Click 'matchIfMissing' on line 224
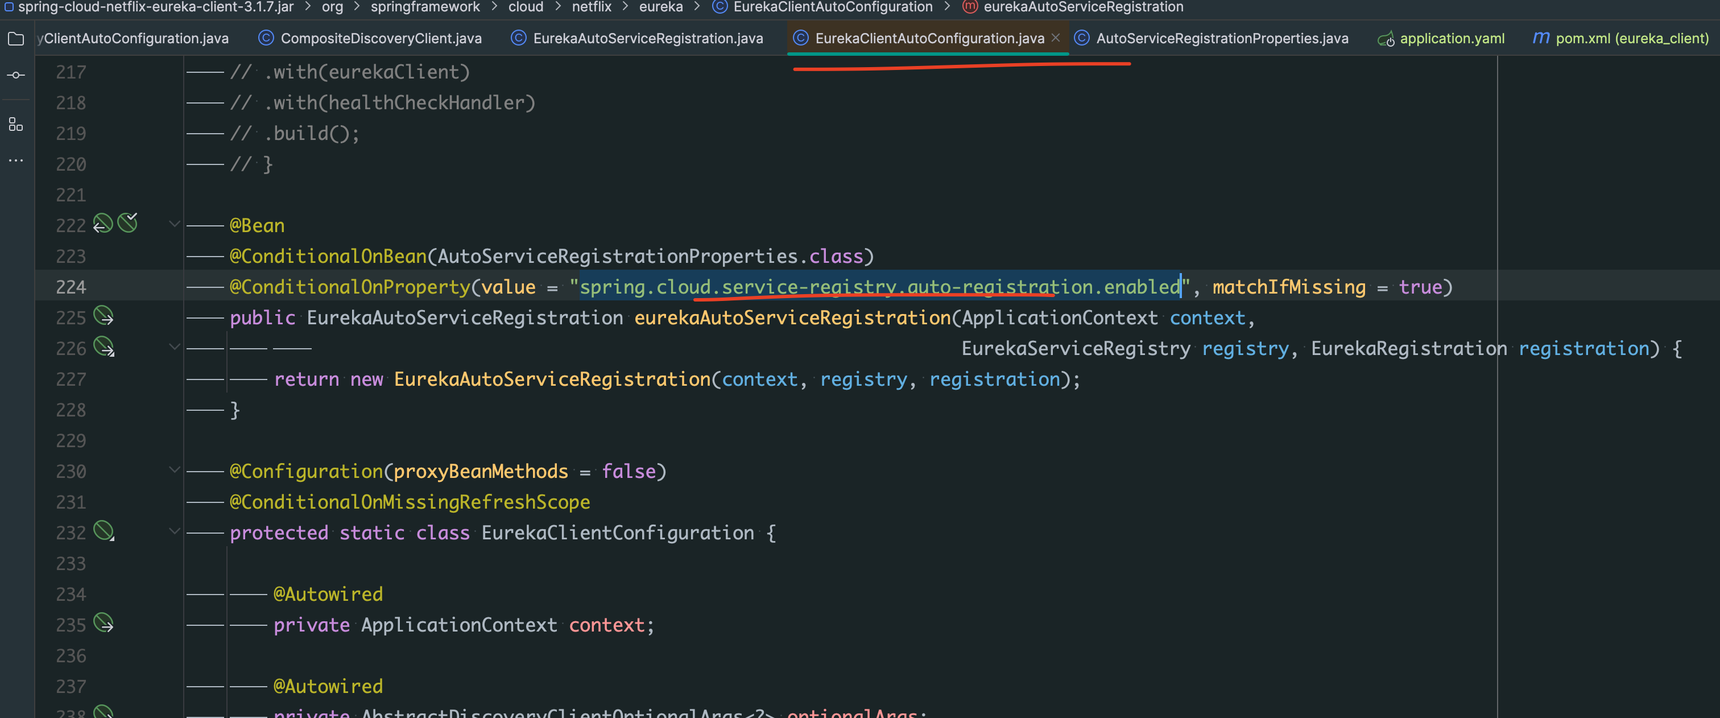This screenshot has height=718, width=1720. (x=1289, y=287)
